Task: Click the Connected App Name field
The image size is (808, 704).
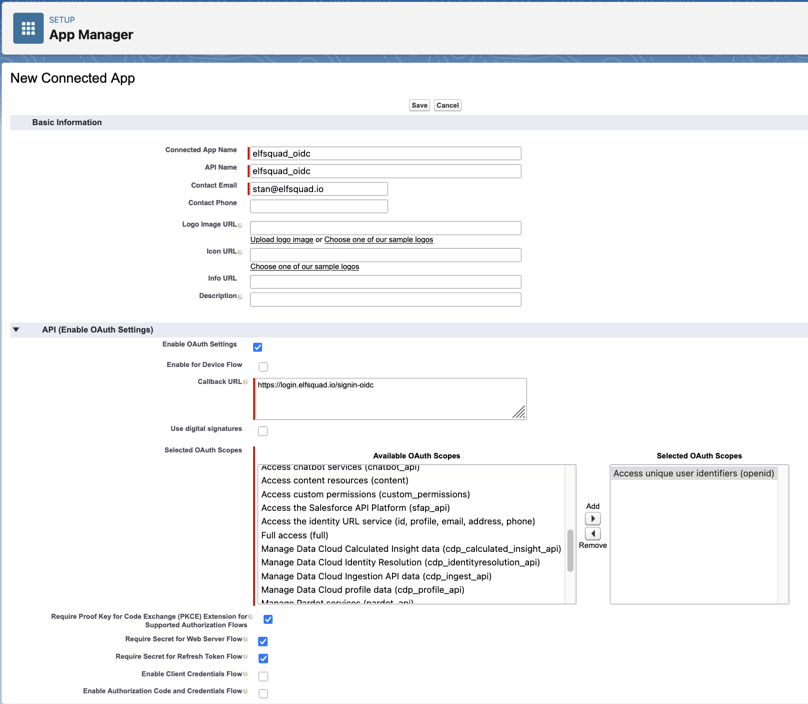Action: point(385,154)
